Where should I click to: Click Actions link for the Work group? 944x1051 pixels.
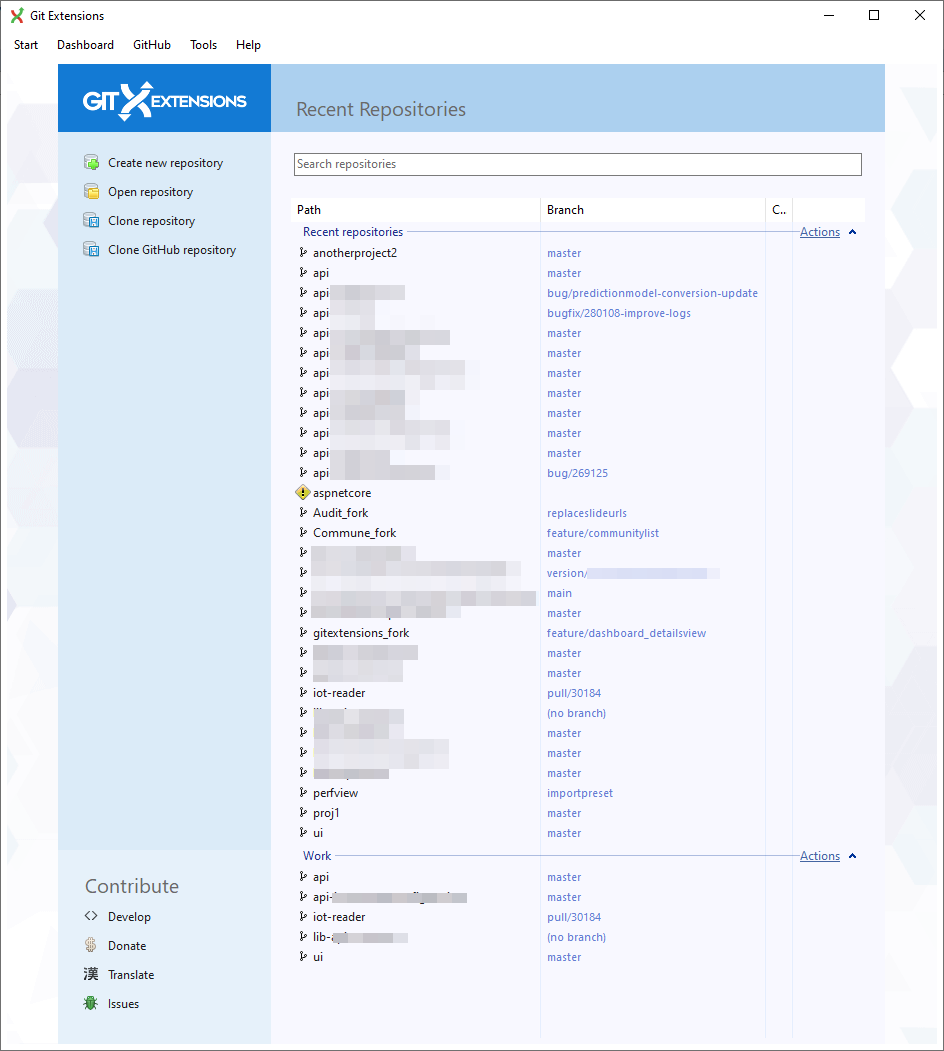pyautogui.click(x=819, y=856)
